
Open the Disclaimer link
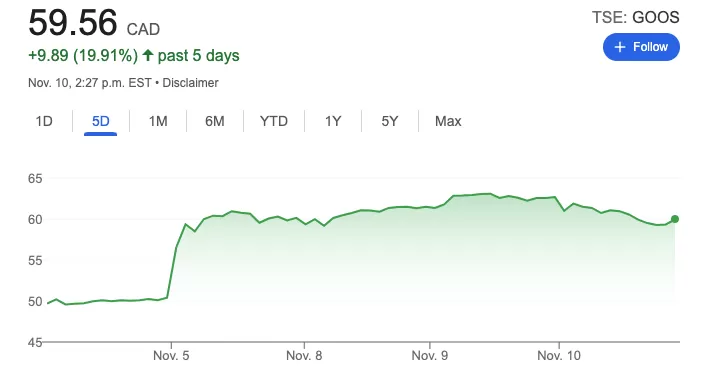(191, 83)
